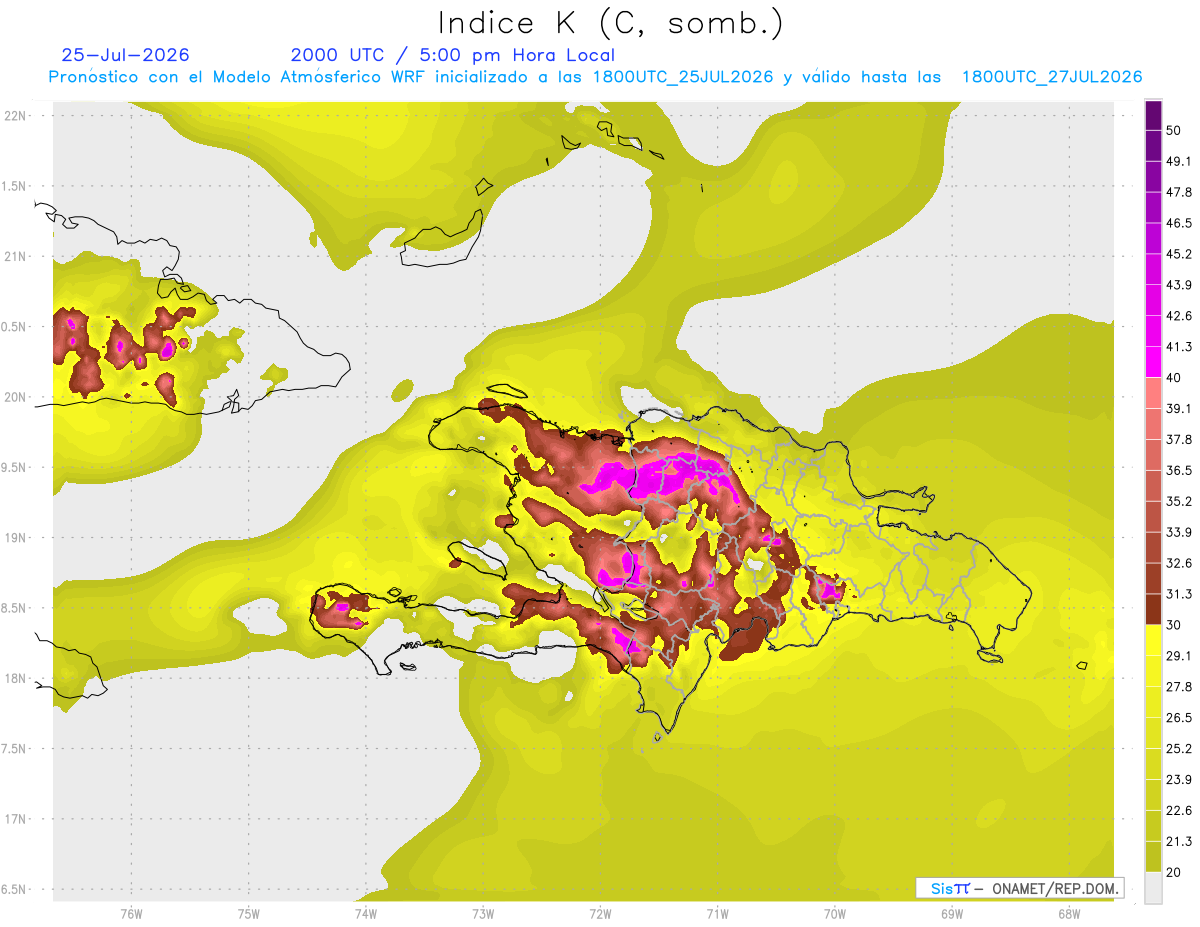The image size is (1200, 927).
Task: Click the "75W" longitude label
Action: (x=248, y=913)
